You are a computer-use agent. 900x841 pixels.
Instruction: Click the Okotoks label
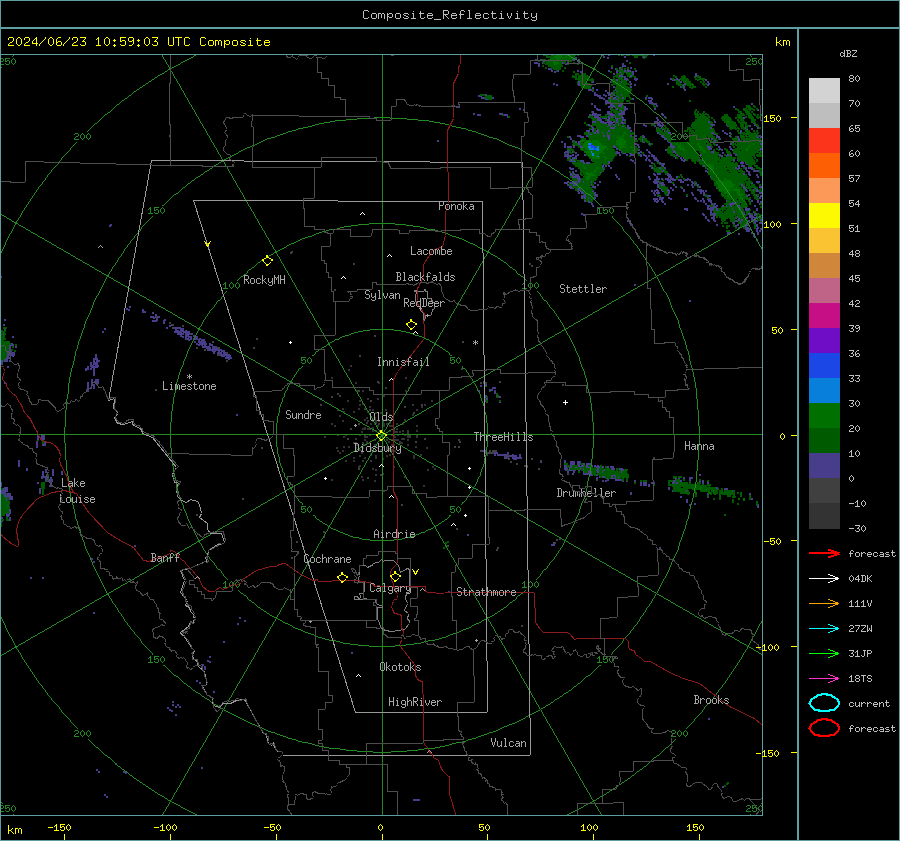pos(400,667)
